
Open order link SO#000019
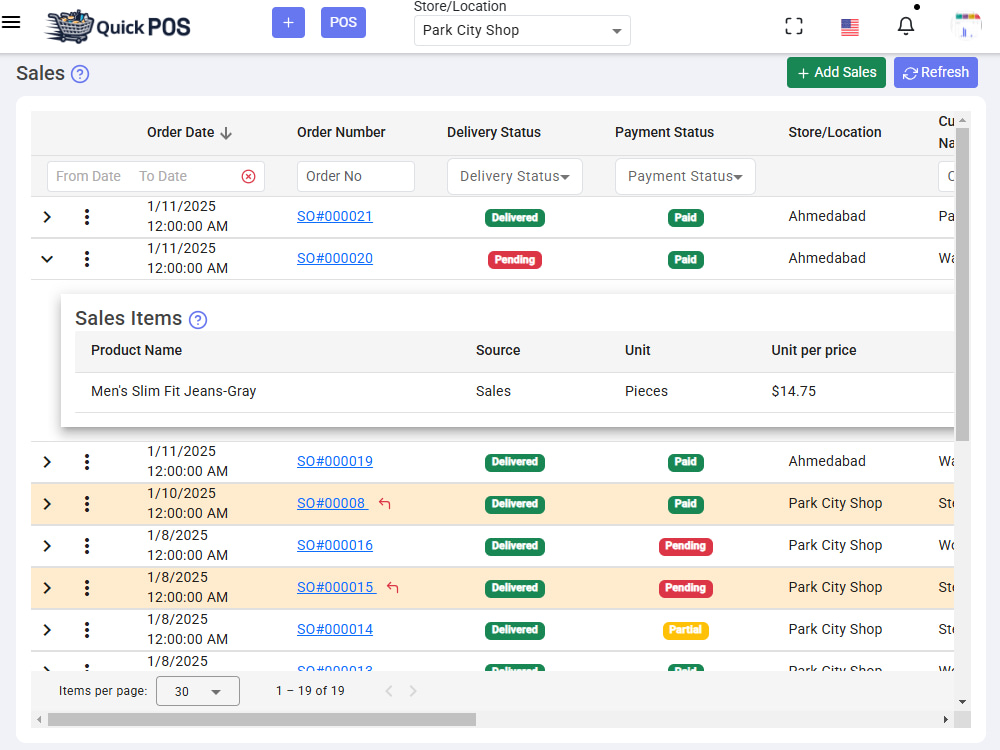[x=335, y=461]
